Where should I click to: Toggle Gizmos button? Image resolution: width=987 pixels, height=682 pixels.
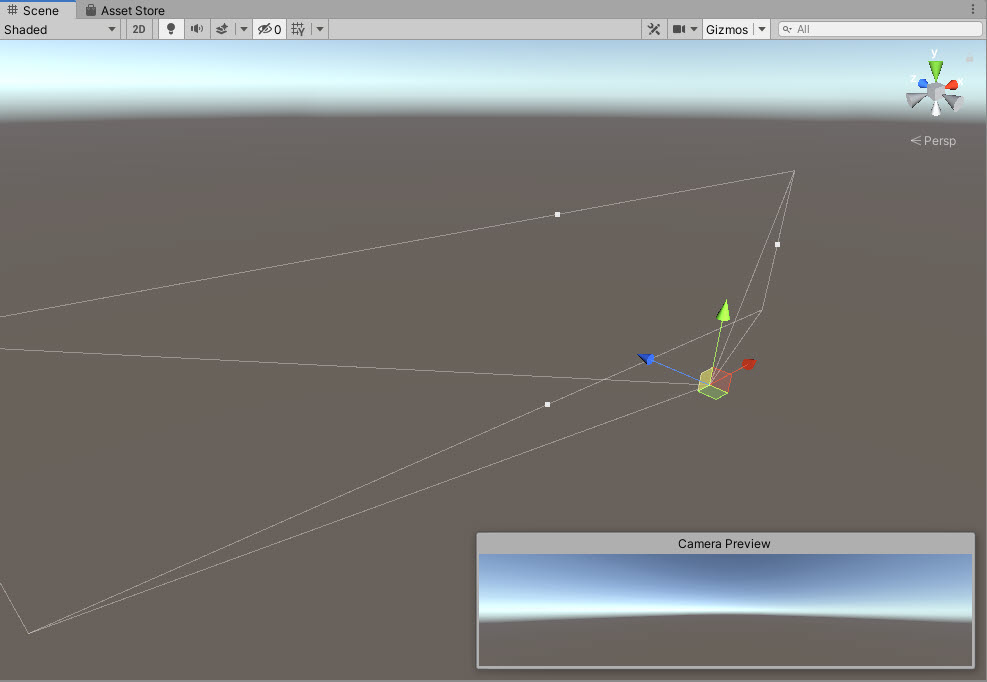point(727,30)
